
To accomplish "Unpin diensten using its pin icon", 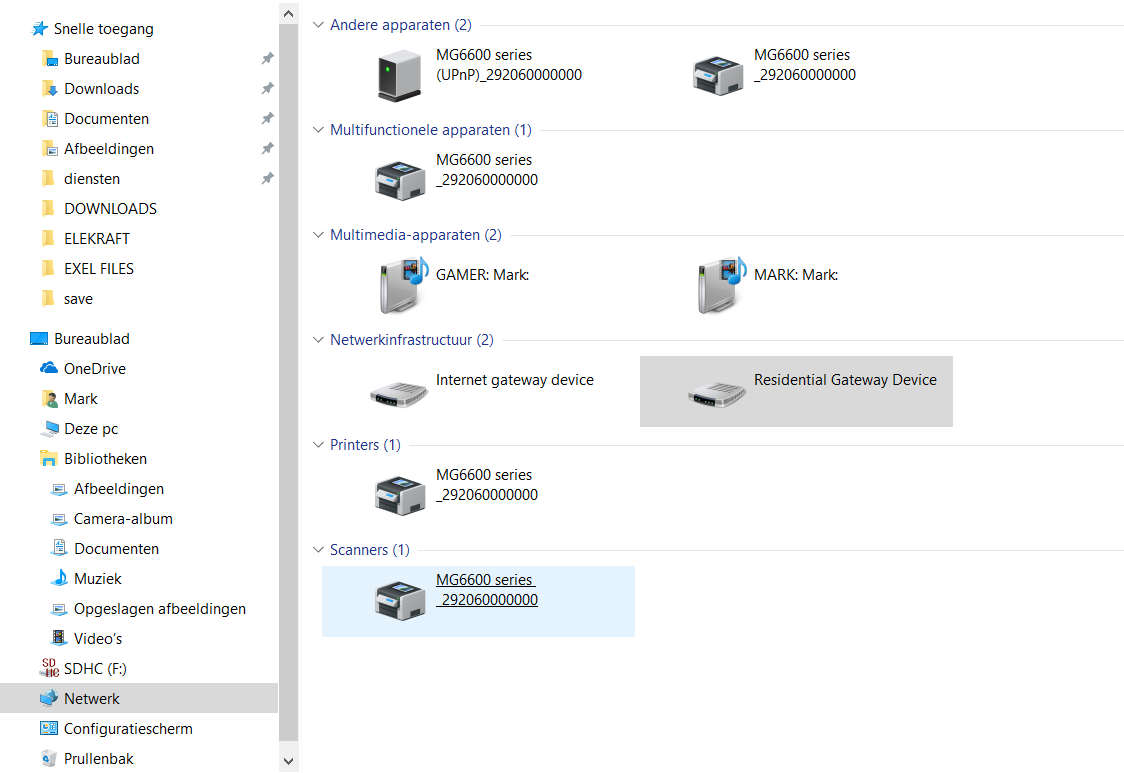I will pos(267,178).
